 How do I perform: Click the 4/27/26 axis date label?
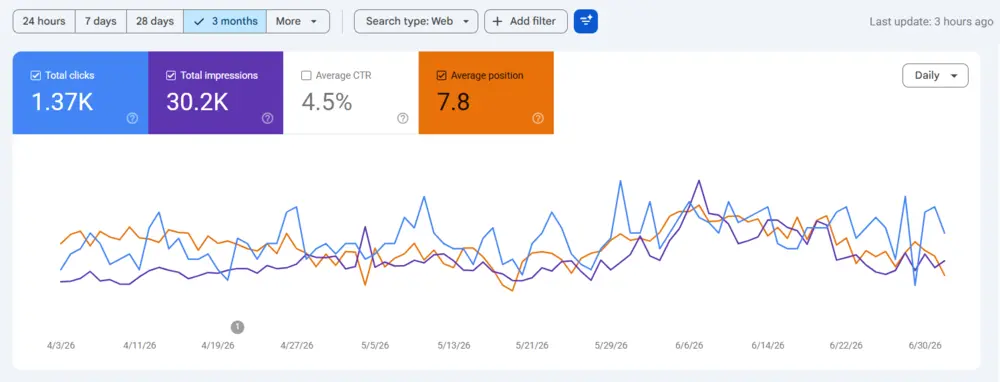[297, 345]
